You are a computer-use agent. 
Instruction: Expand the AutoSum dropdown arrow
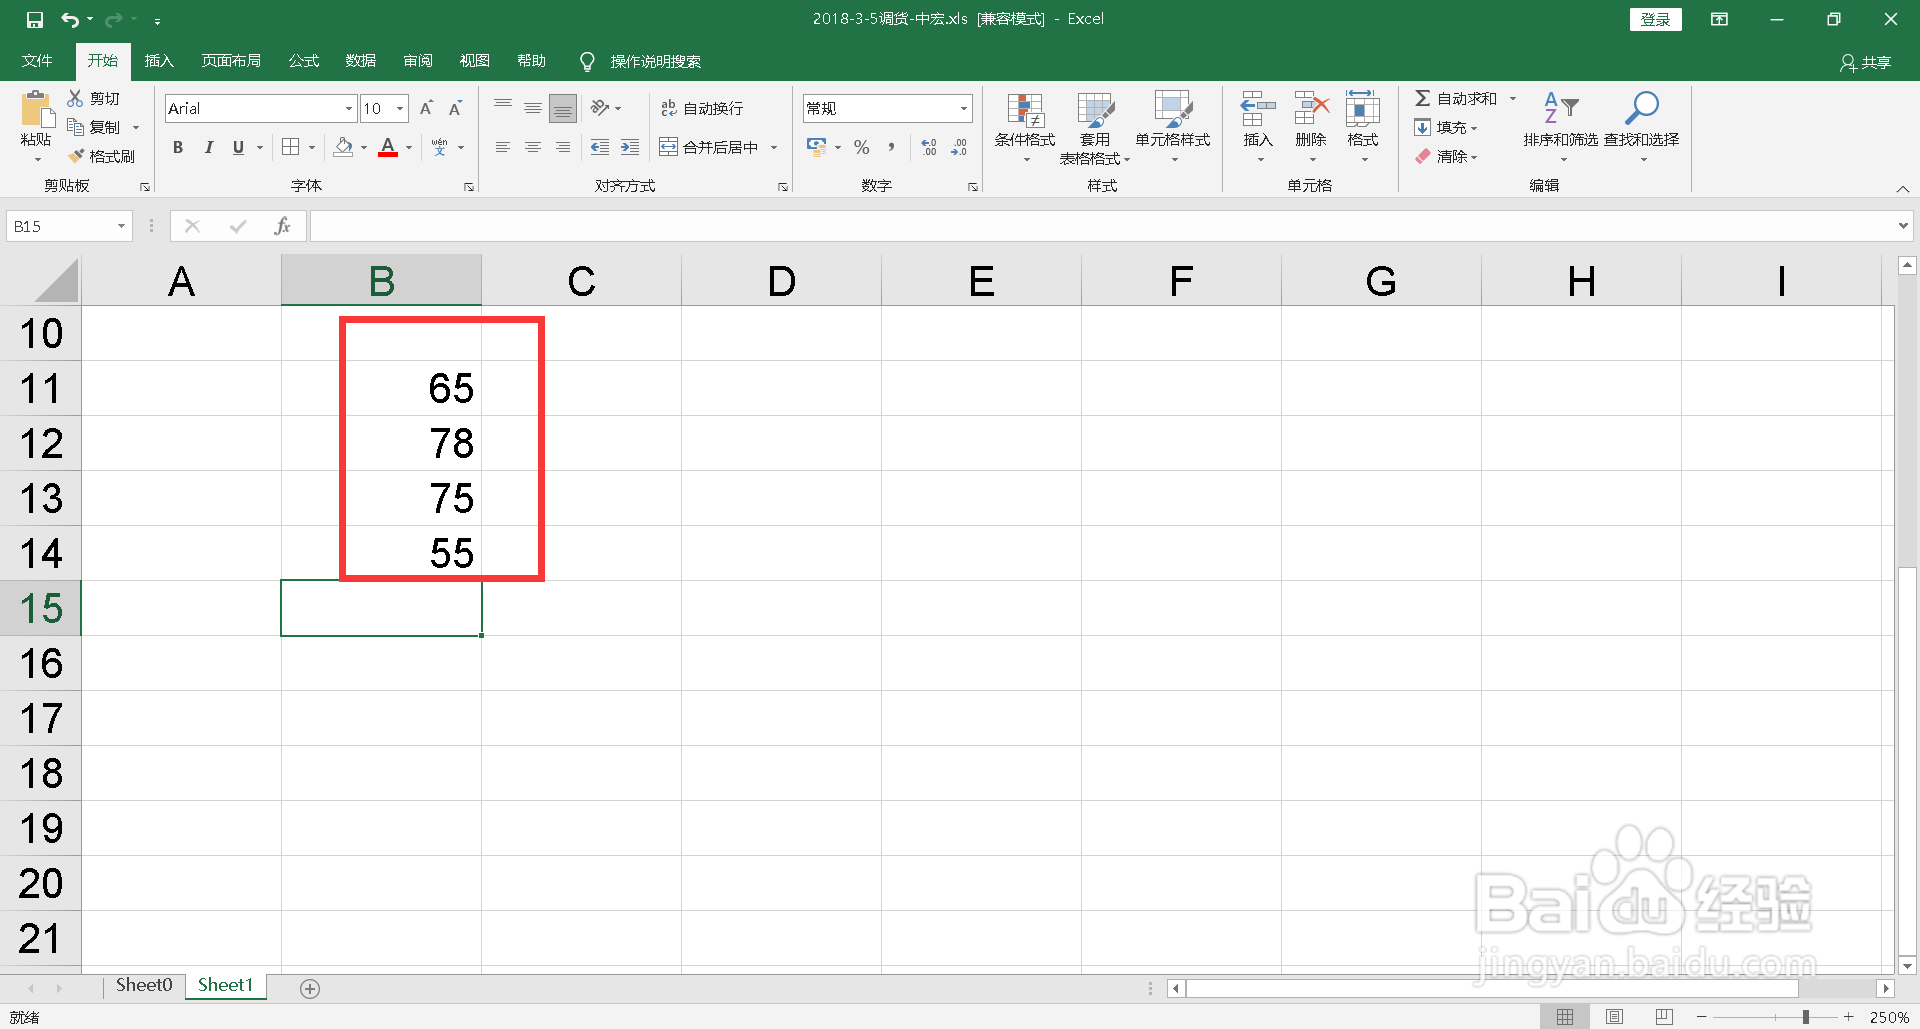[x=1513, y=98]
